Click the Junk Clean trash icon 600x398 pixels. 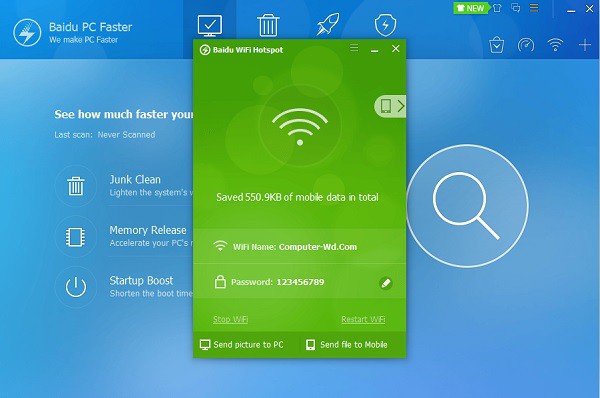coord(76,186)
